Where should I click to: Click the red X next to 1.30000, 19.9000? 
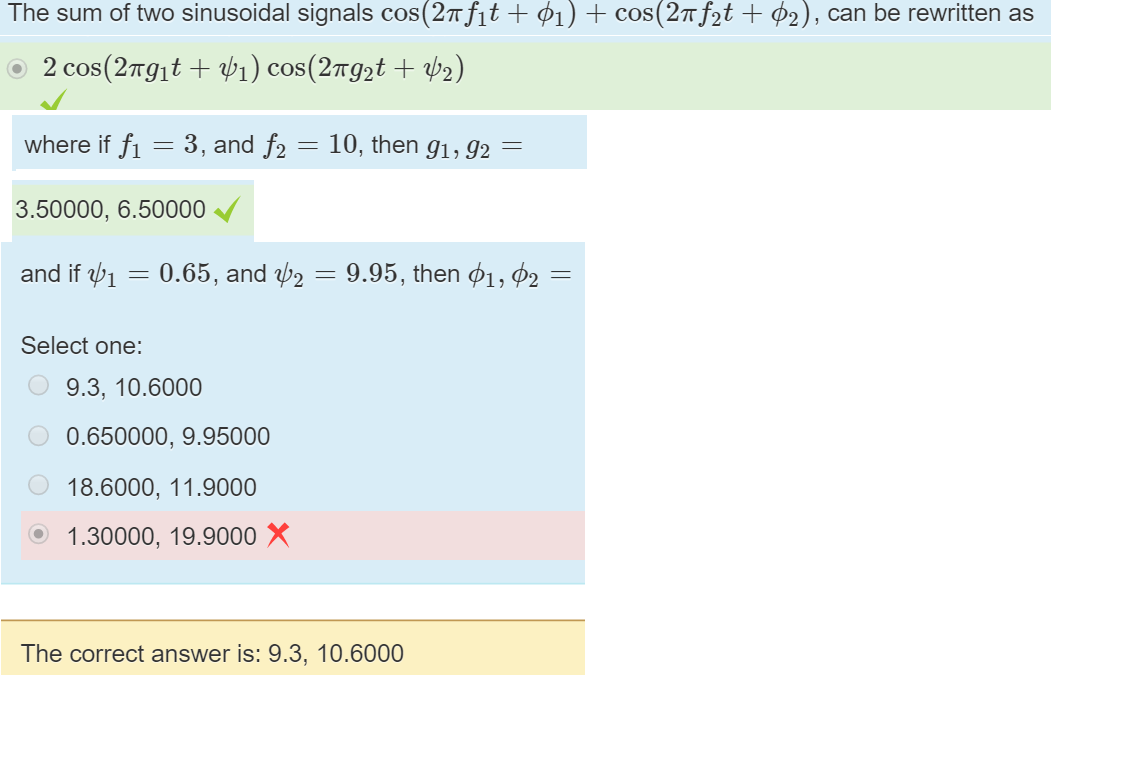[277, 536]
